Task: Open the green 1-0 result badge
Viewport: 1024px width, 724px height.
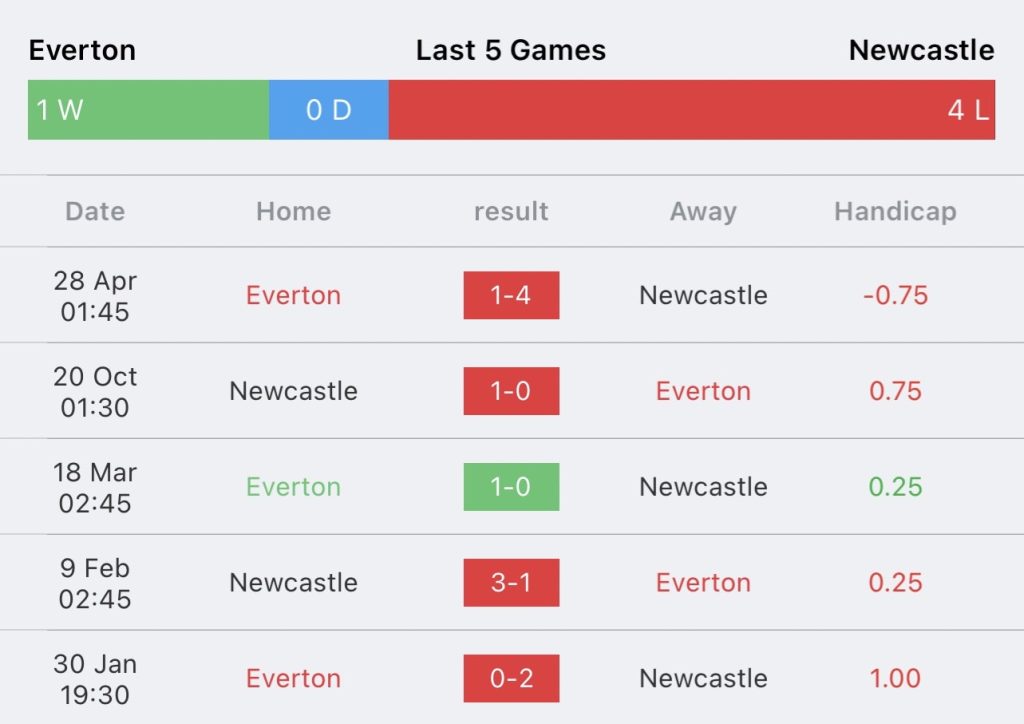Action: click(x=511, y=487)
